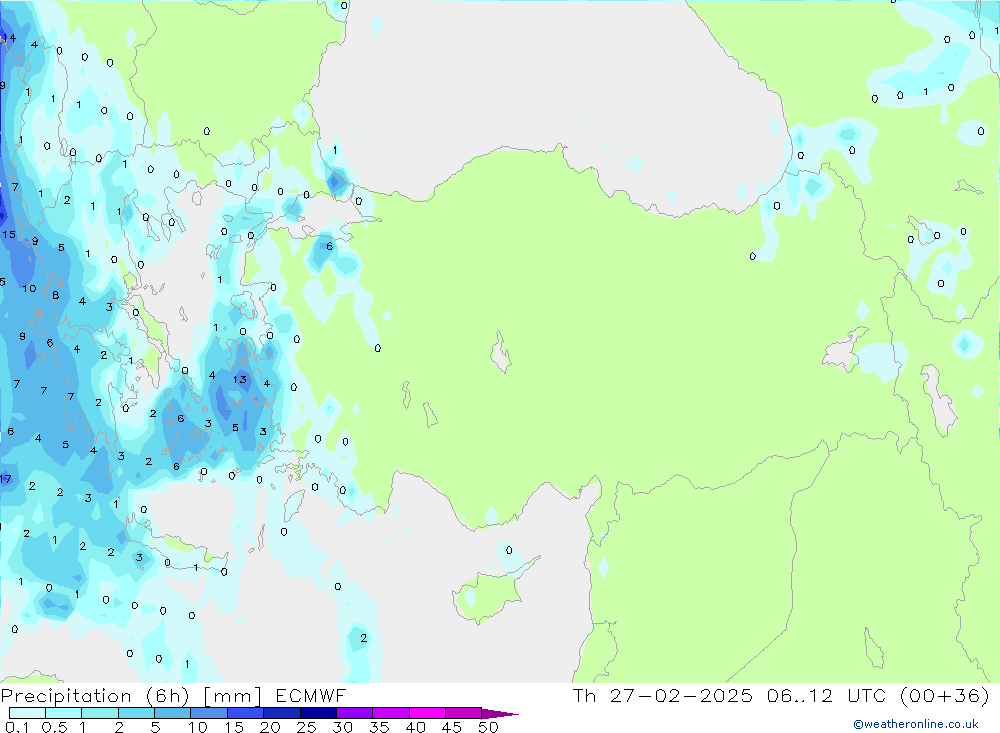Viewport: 1000px width, 733px height.
Task: Click the '8' precipitation value on the map
Action: pos(55,295)
